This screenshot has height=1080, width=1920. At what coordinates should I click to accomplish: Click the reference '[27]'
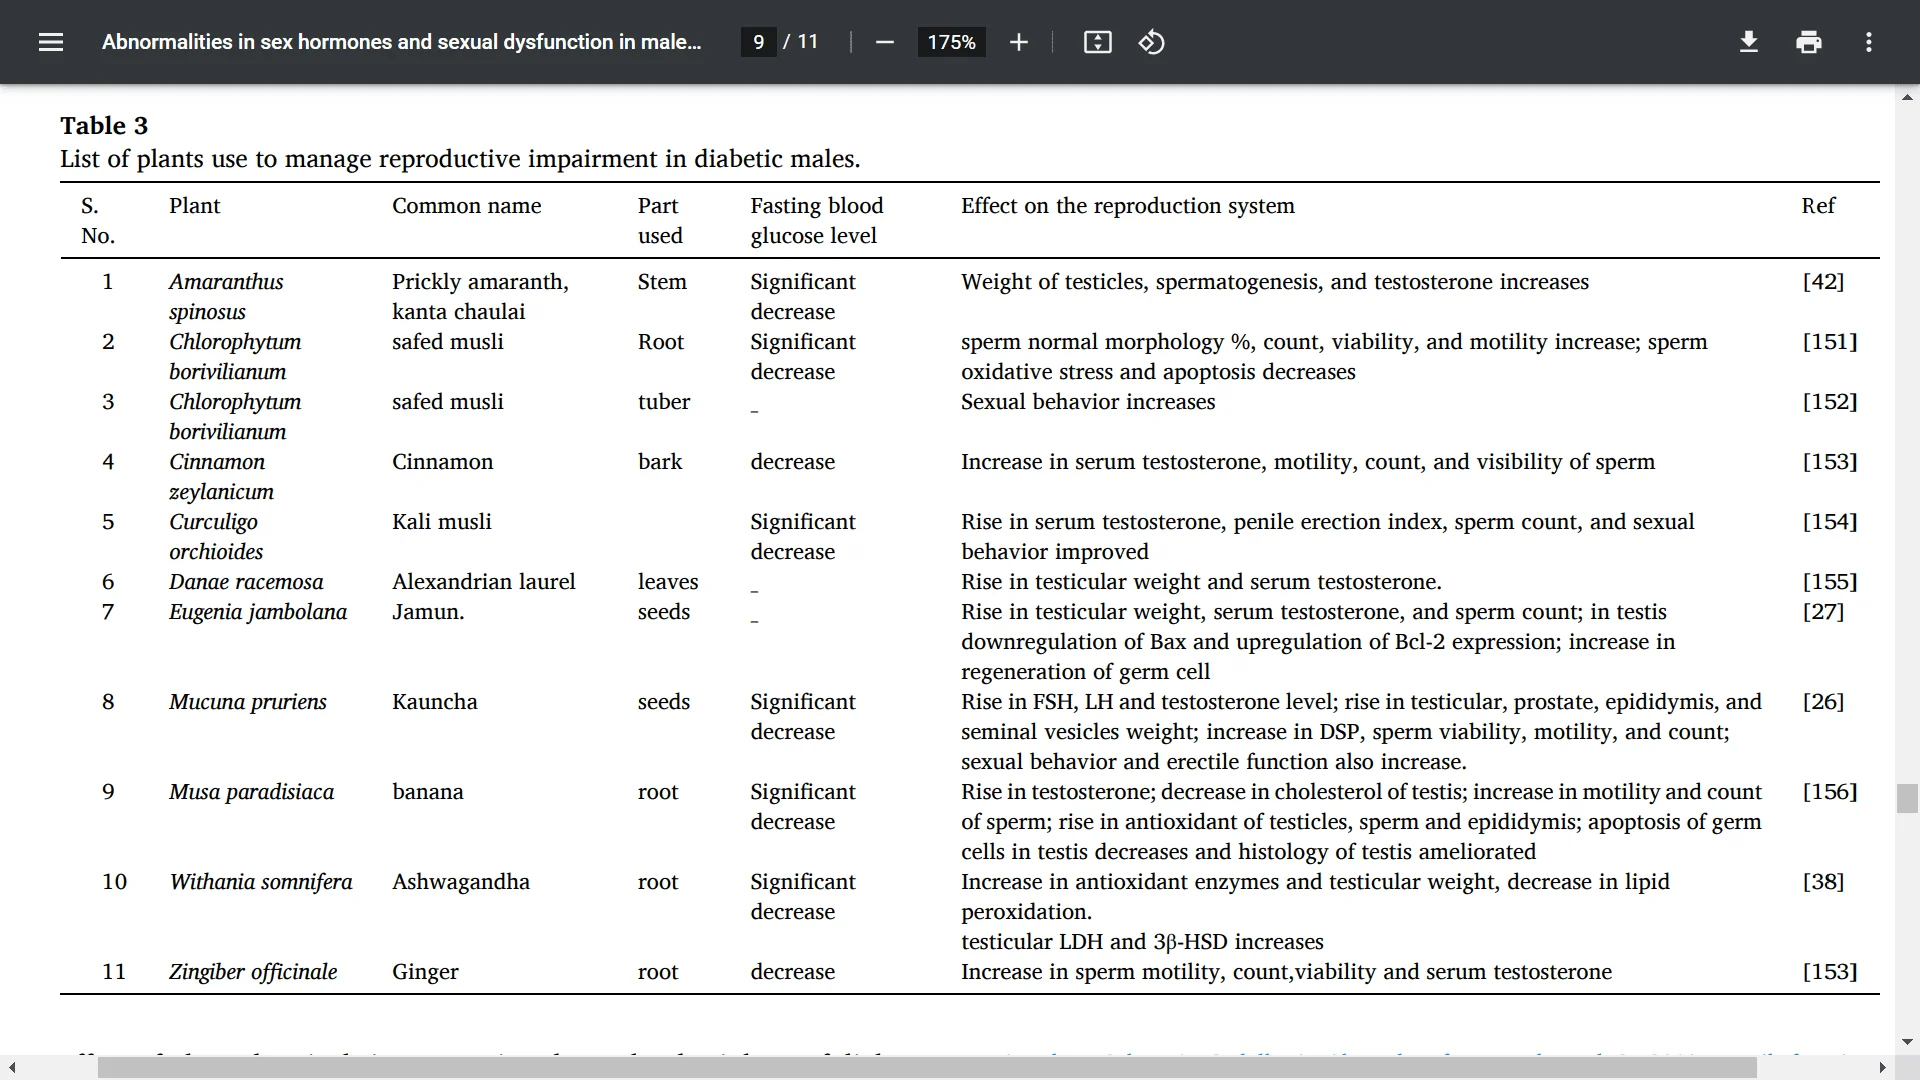point(1823,611)
